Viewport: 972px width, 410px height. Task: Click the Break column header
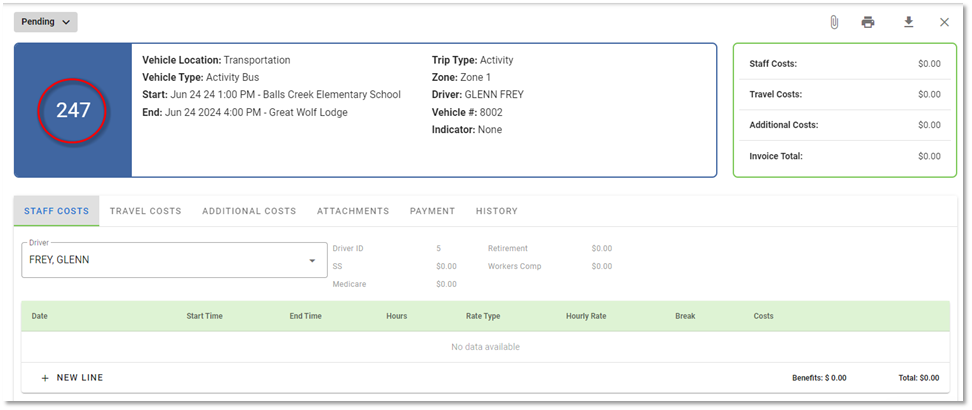click(x=685, y=316)
